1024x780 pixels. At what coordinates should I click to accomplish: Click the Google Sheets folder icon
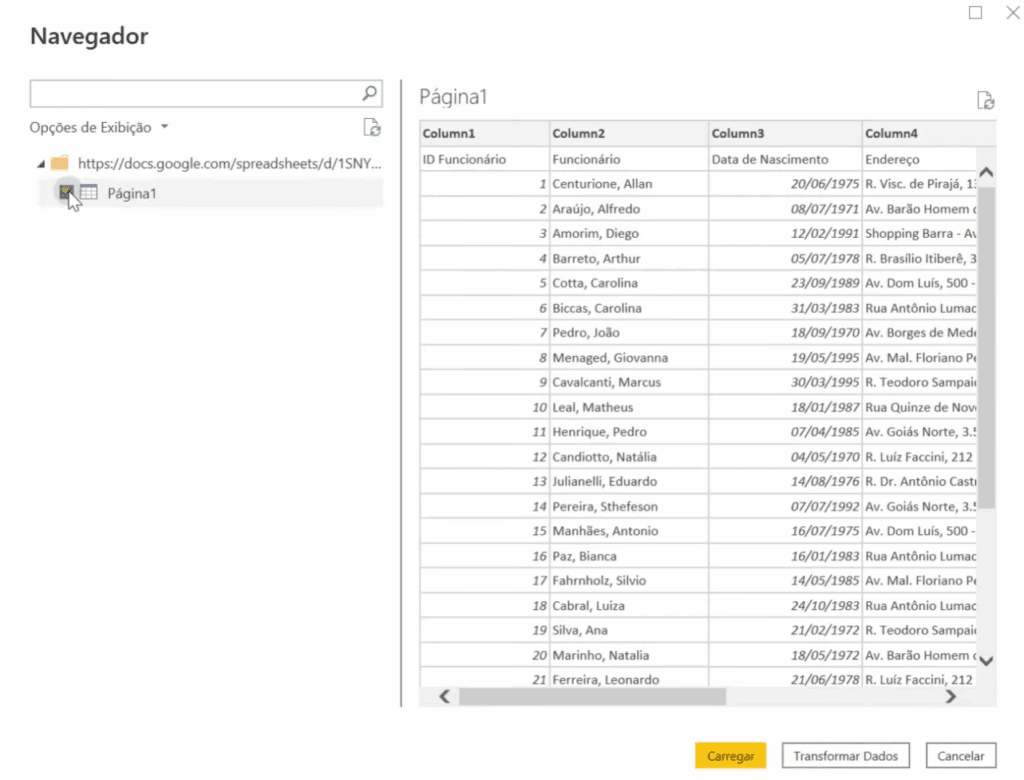point(59,163)
